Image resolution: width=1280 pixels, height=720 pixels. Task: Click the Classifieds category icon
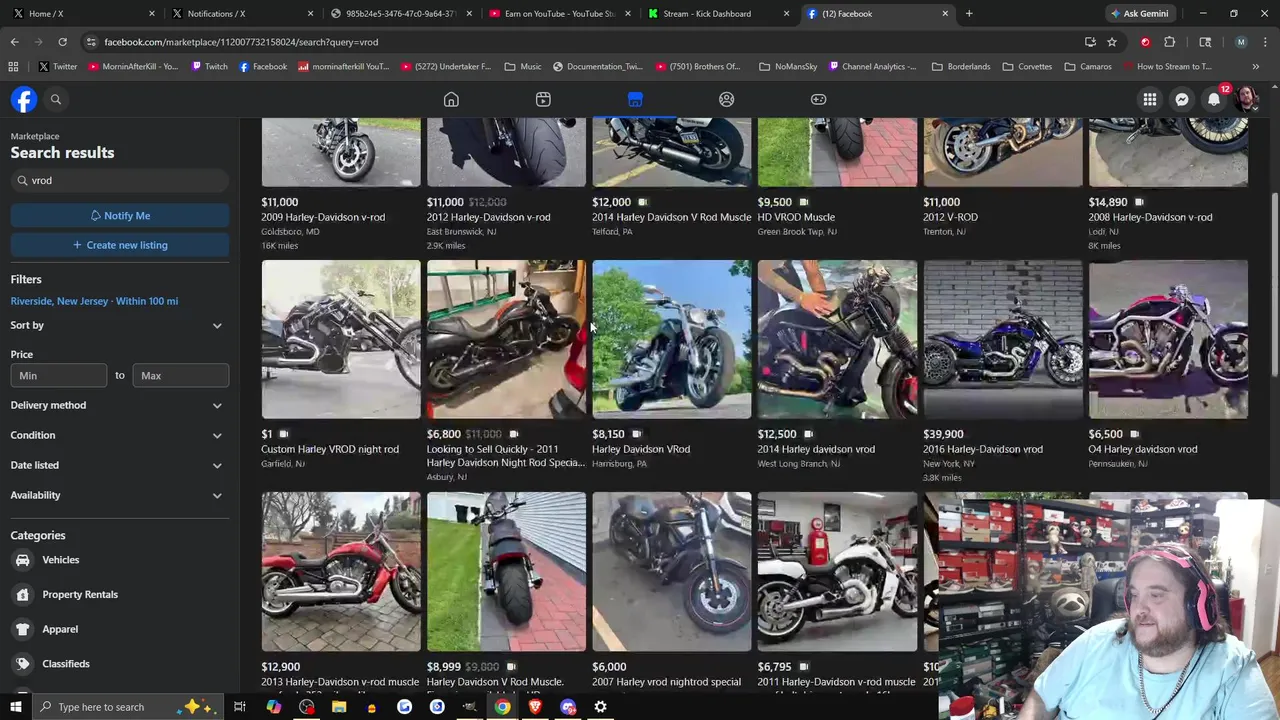[x=23, y=664]
